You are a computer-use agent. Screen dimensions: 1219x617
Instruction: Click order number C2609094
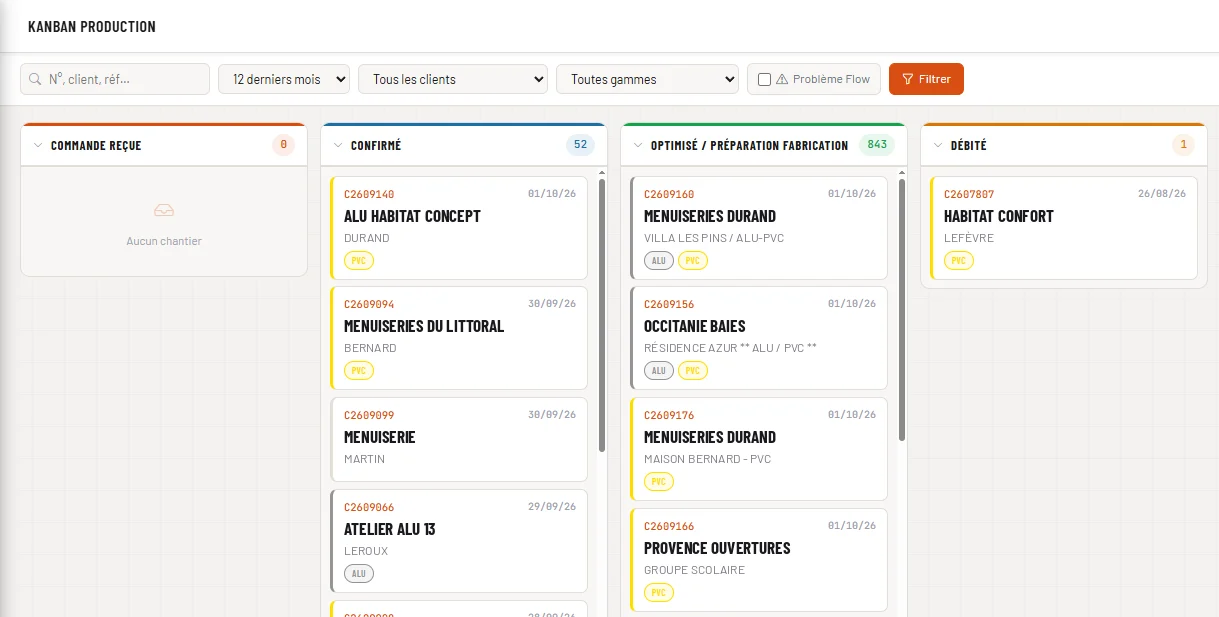369,304
